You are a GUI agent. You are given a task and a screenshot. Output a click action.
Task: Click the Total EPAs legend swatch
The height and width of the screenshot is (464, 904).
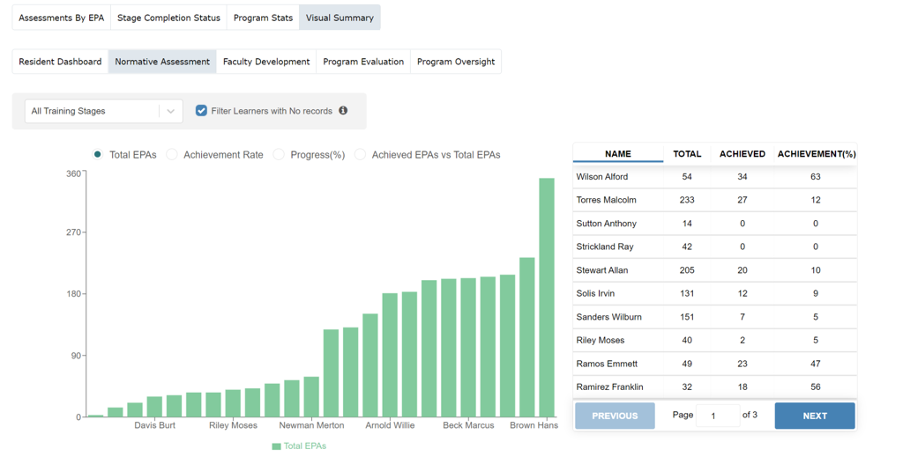pyautogui.click(x=276, y=446)
